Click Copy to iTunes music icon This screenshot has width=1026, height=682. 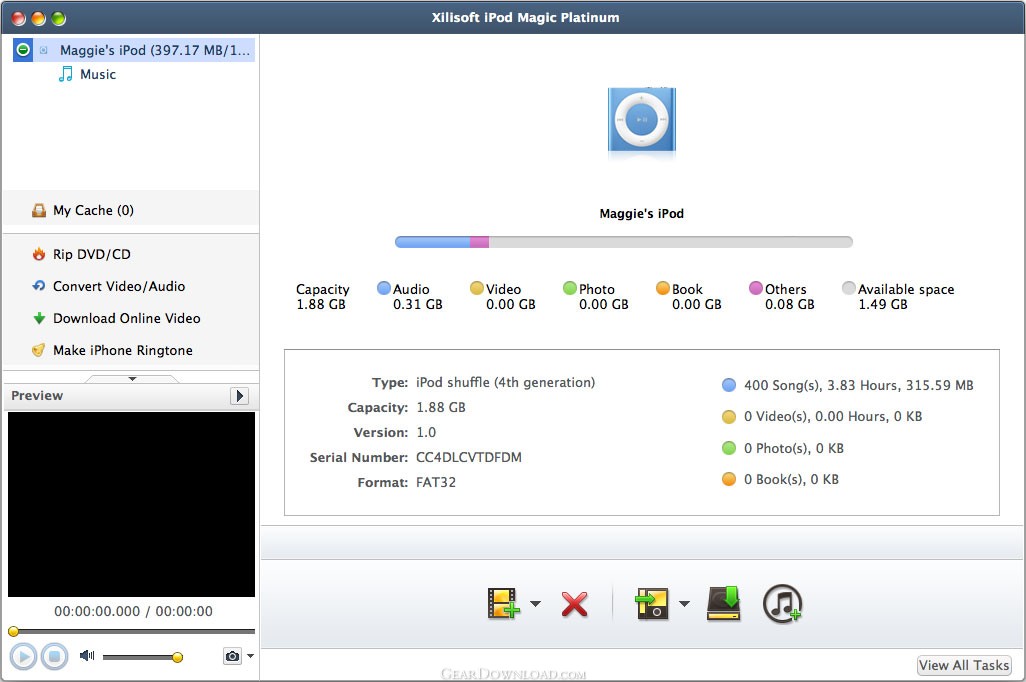click(x=783, y=603)
